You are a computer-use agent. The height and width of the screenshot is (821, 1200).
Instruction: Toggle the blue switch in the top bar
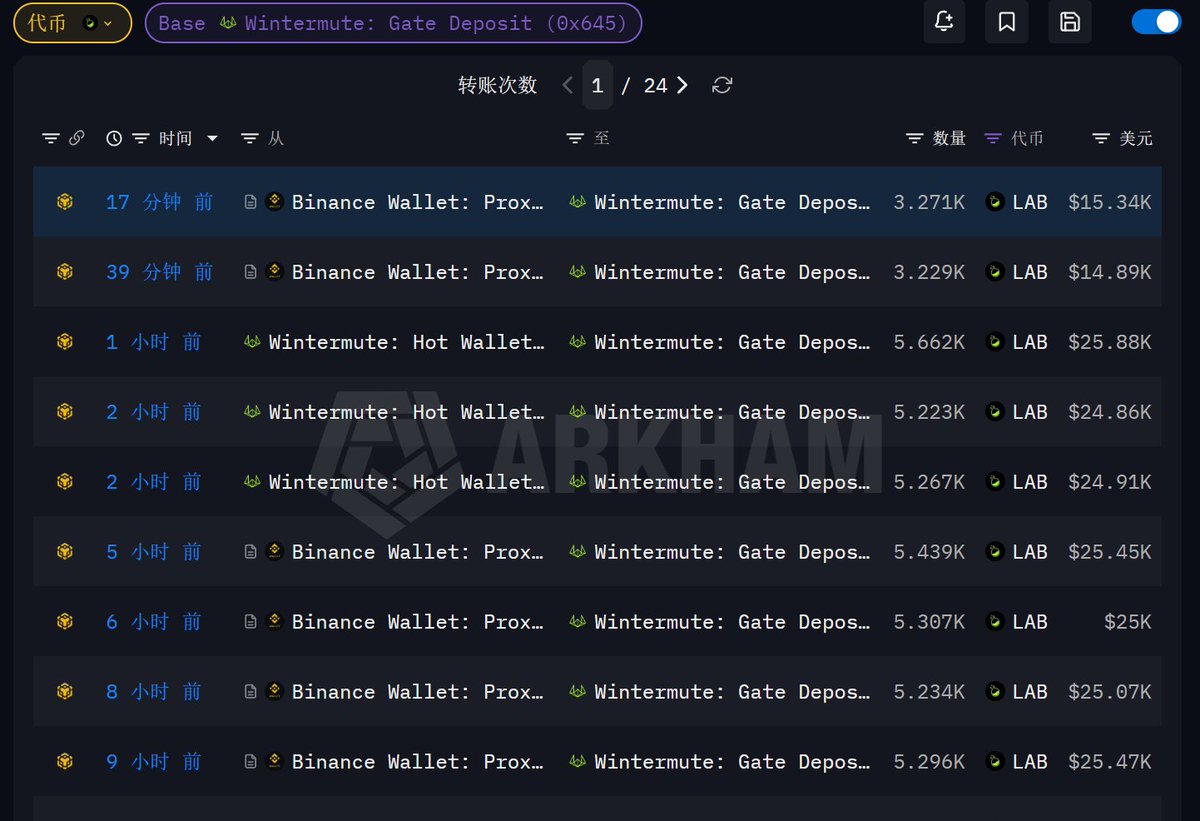pyautogui.click(x=1156, y=22)
